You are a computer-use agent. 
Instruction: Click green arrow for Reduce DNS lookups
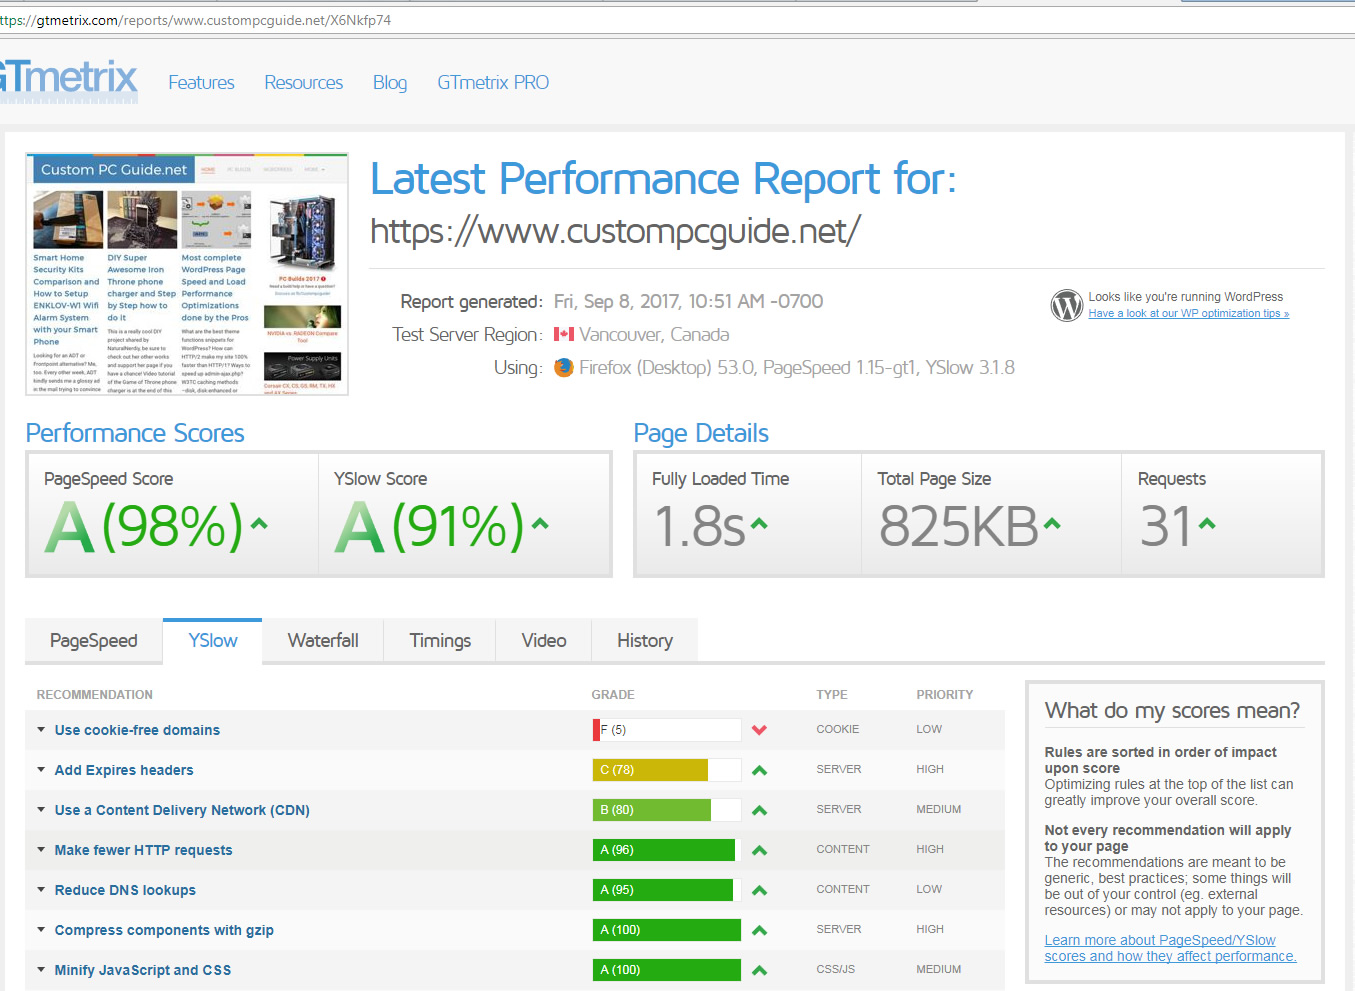coord(759,890)
